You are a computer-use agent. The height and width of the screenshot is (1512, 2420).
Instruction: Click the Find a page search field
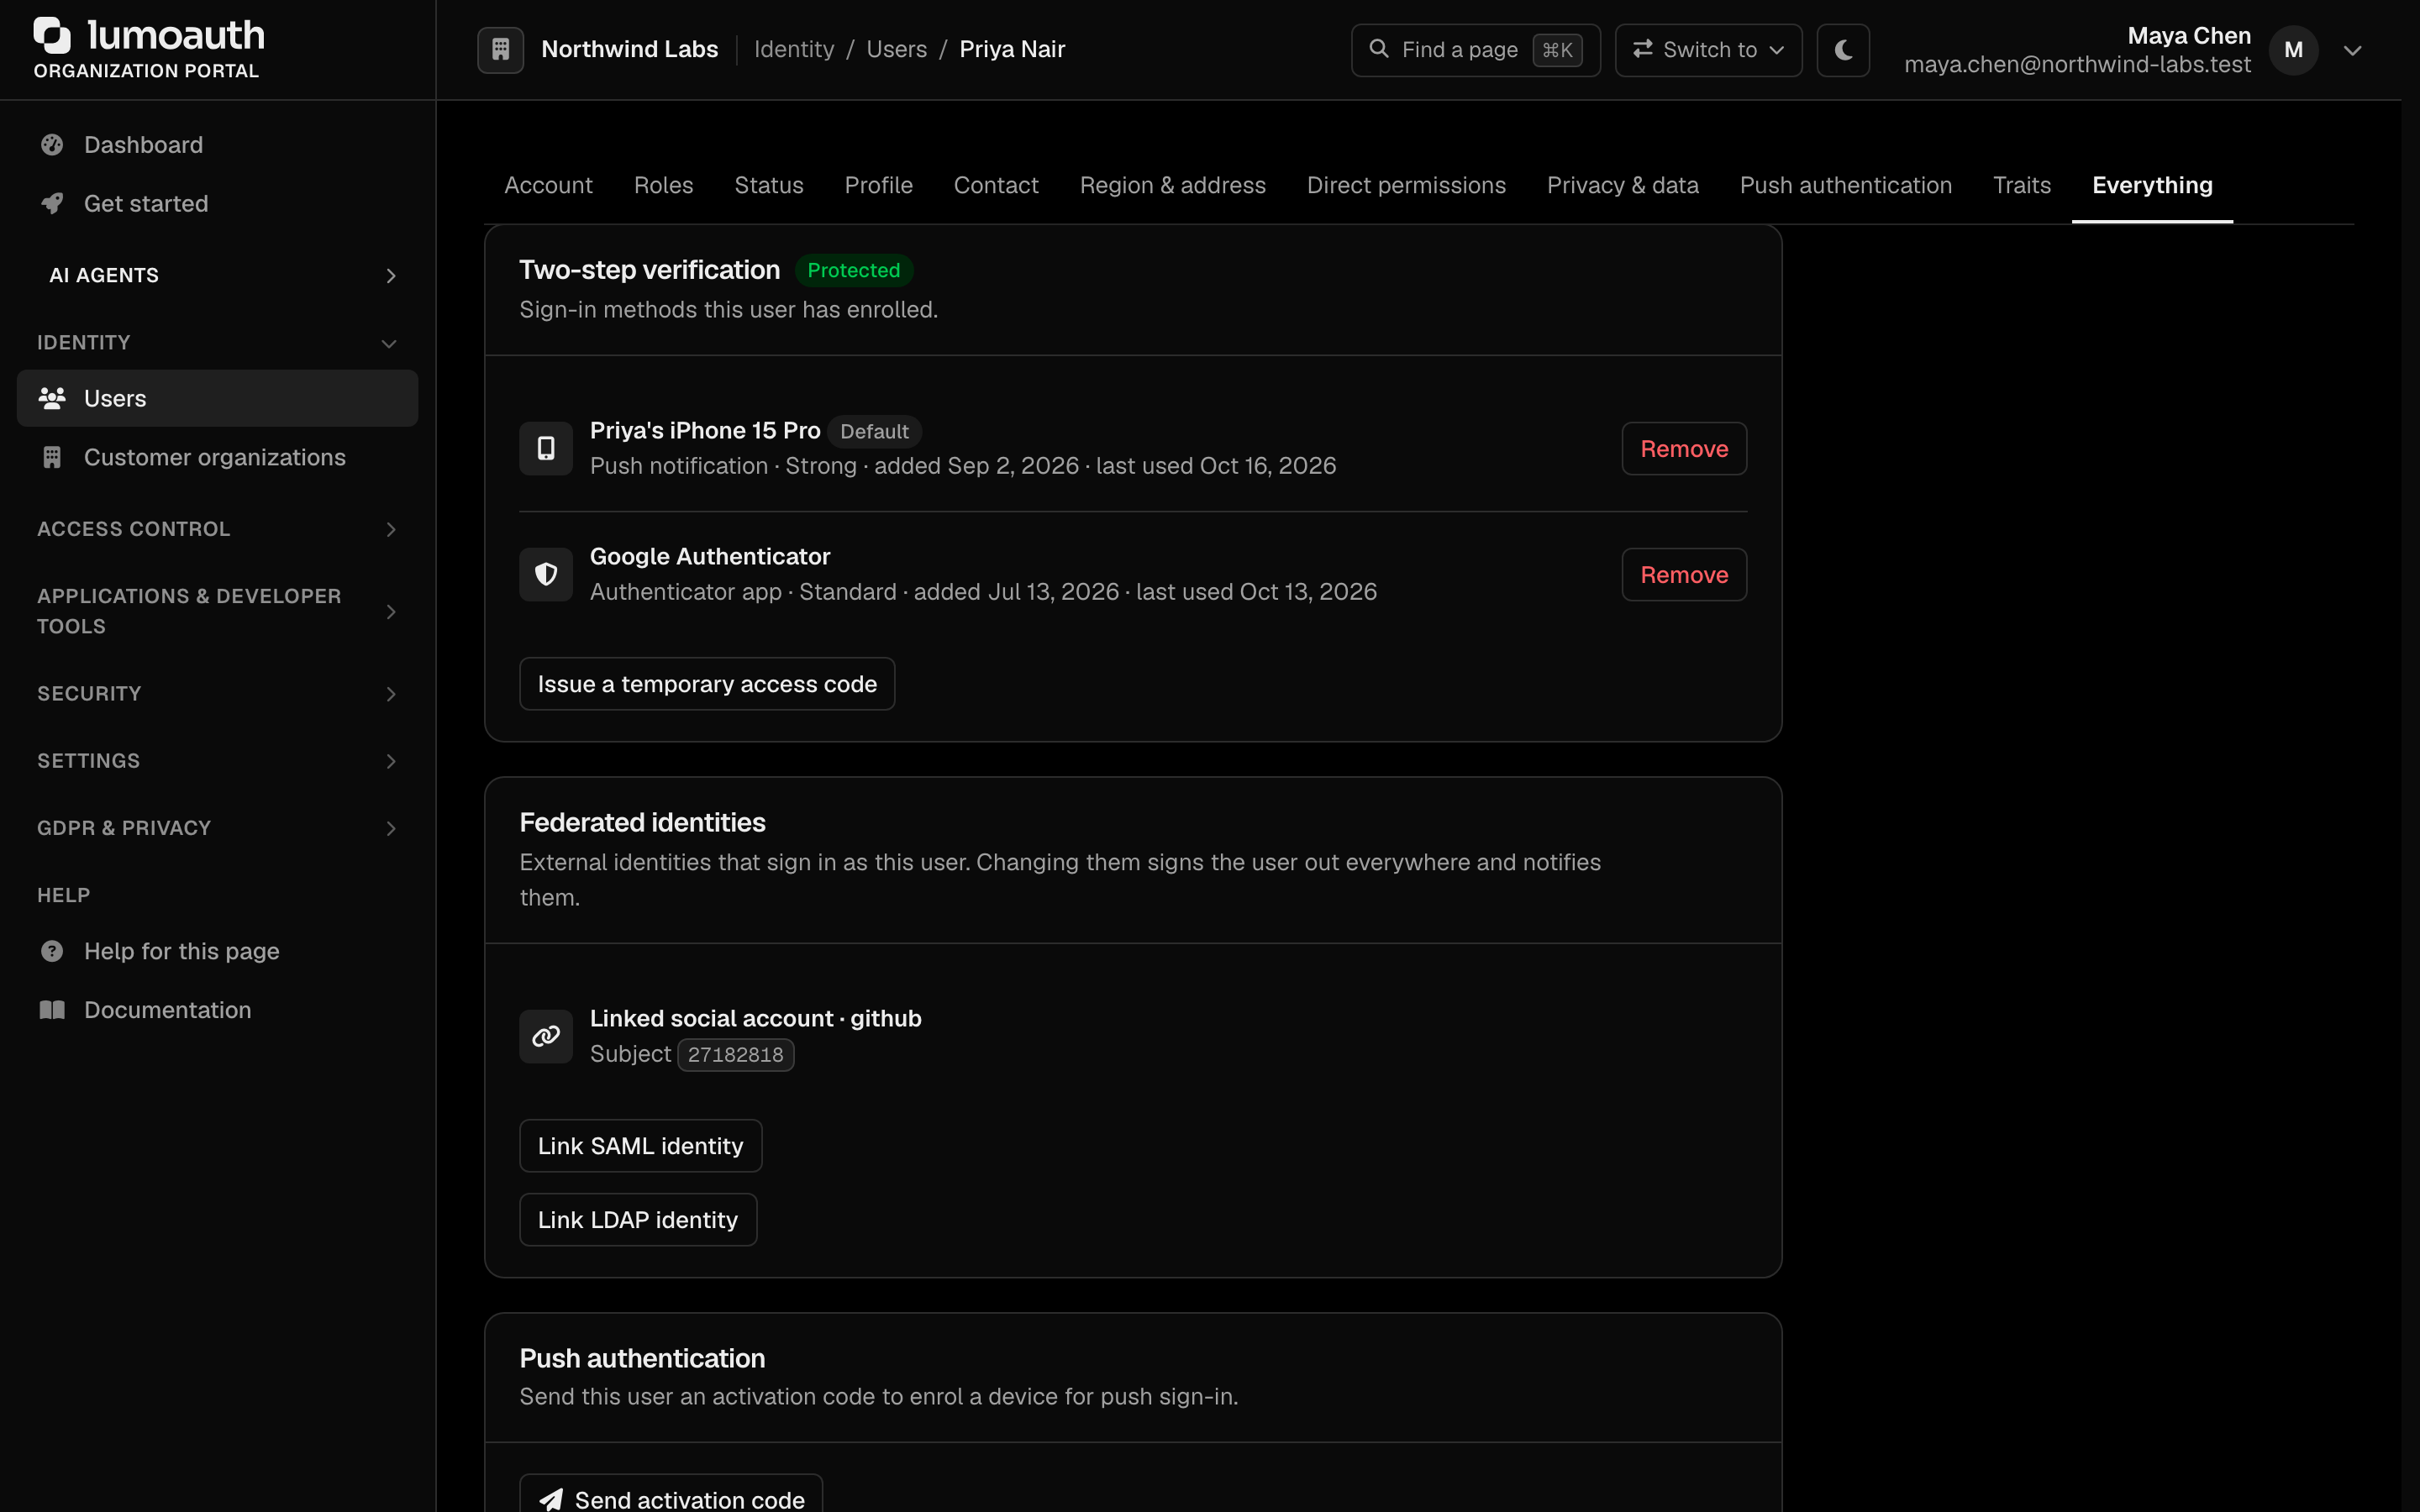[x=1475, y=50]
